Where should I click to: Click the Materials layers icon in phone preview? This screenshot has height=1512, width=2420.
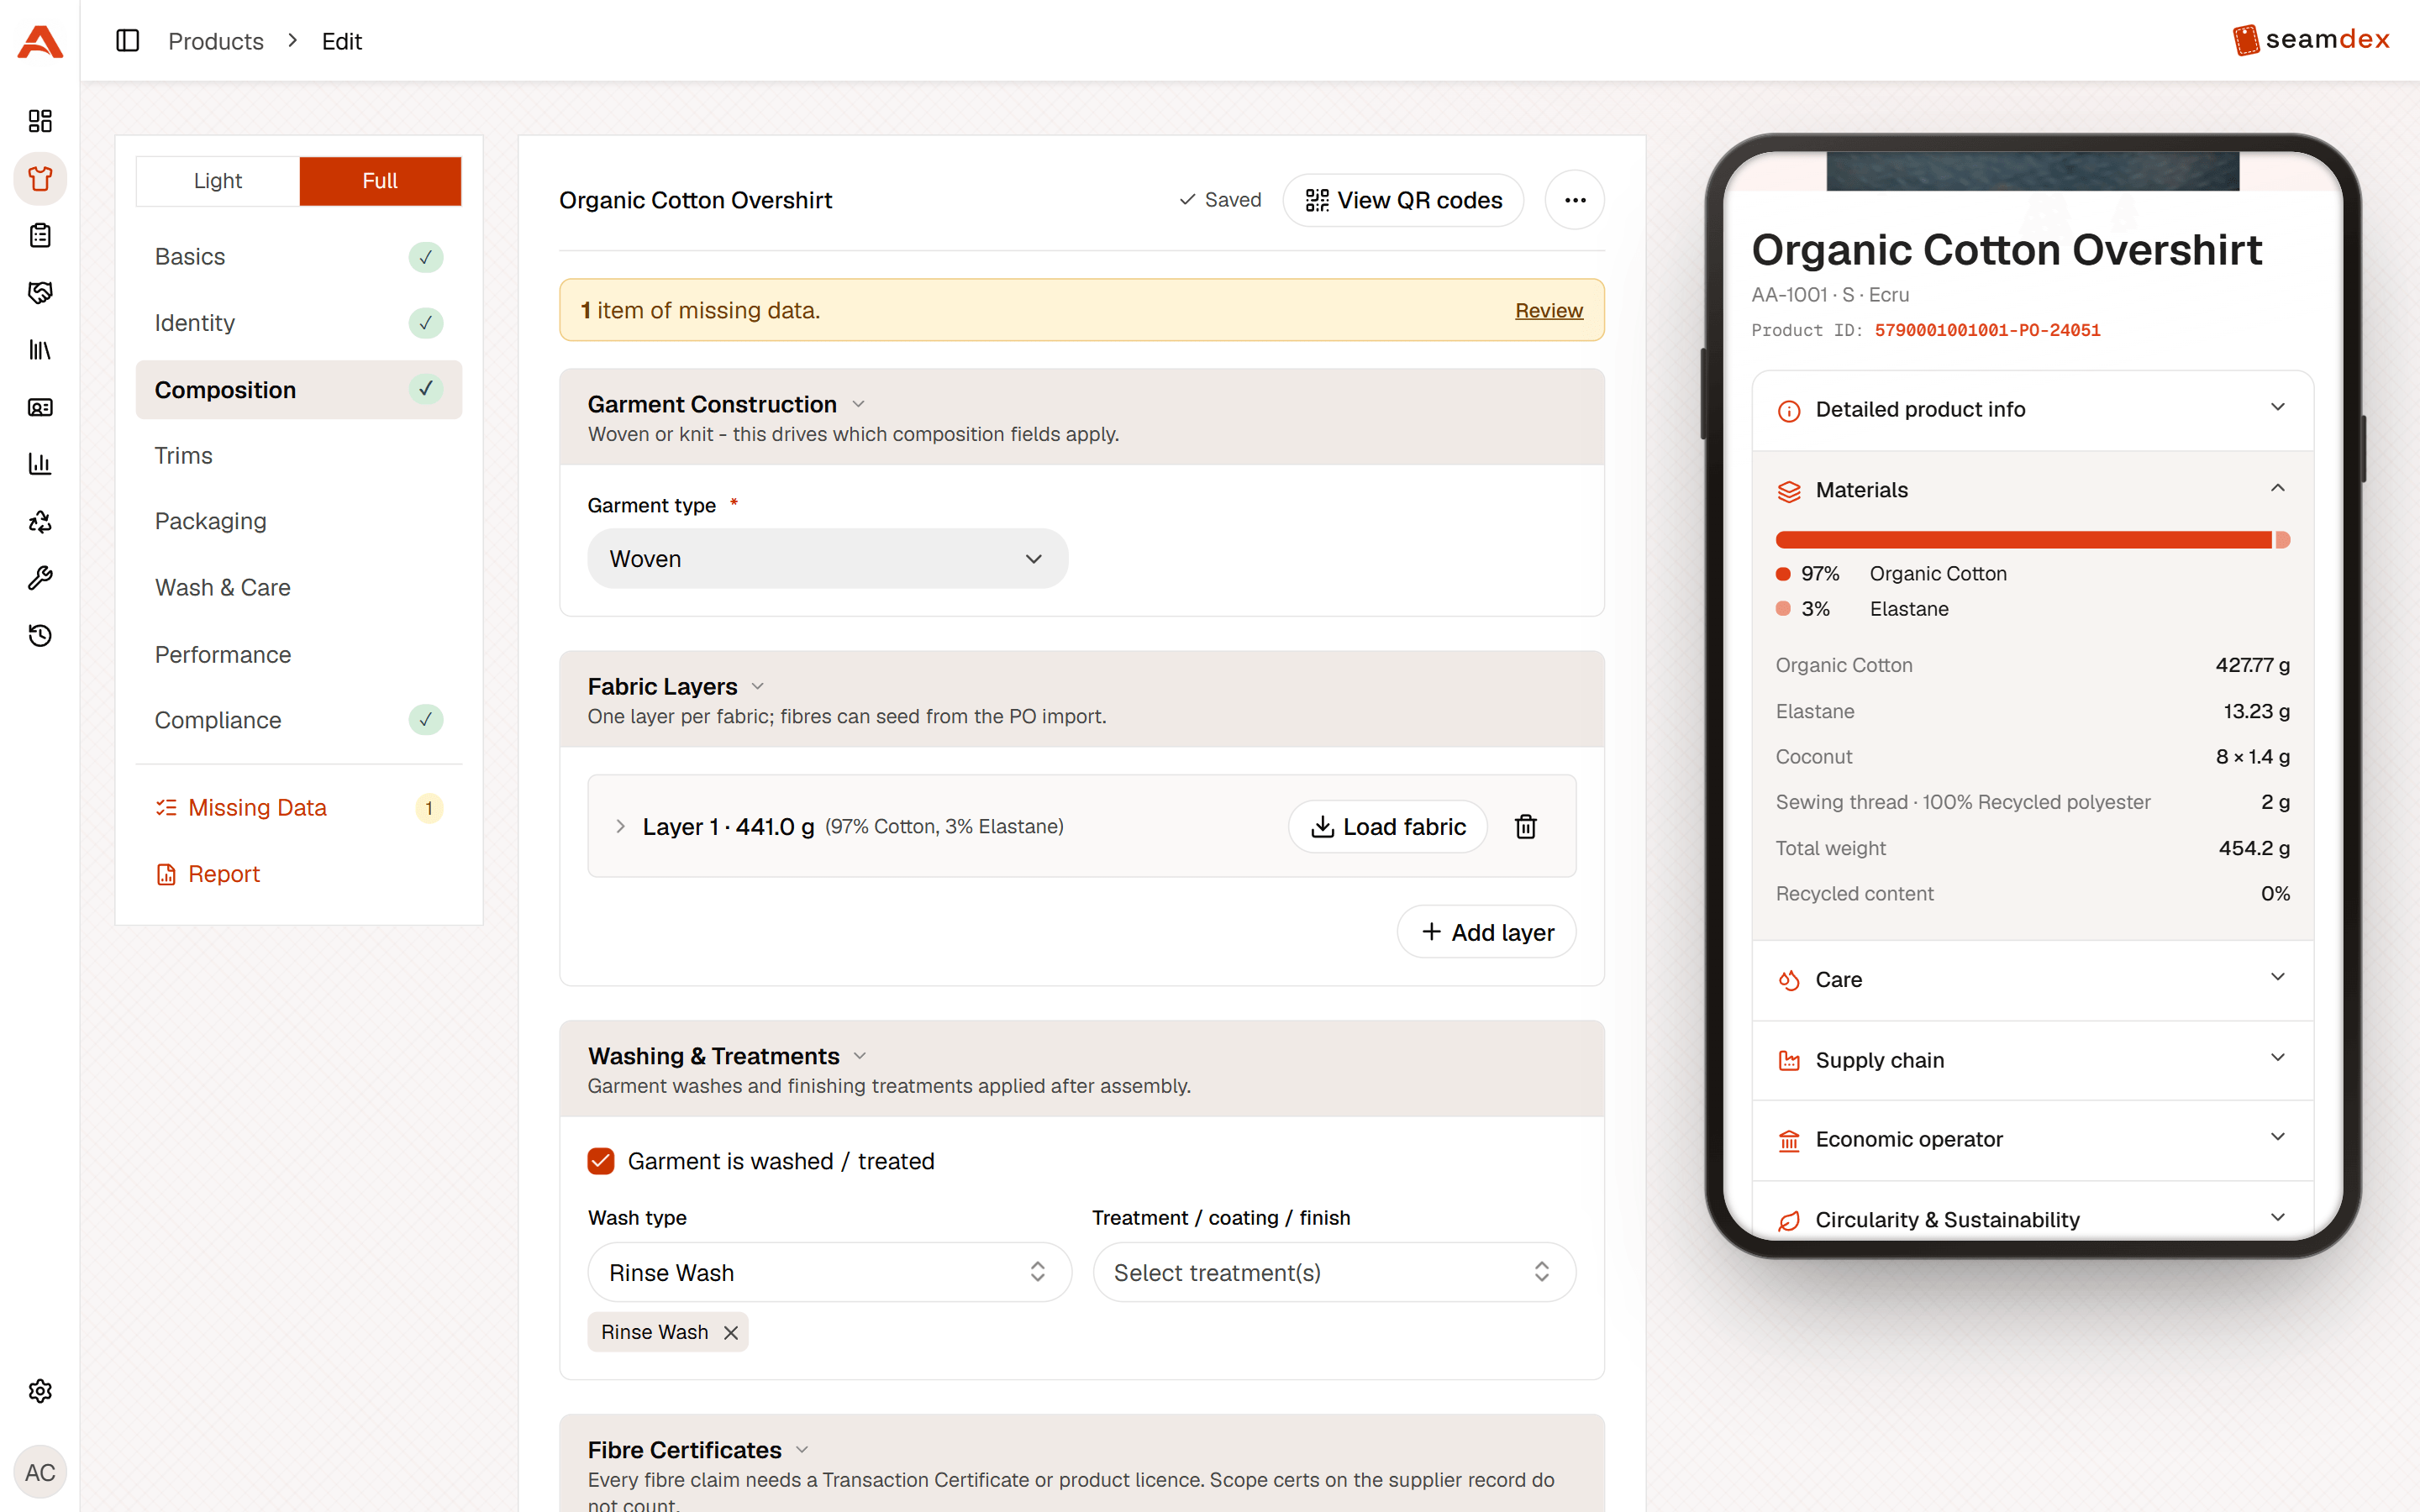click(1789, 491)
